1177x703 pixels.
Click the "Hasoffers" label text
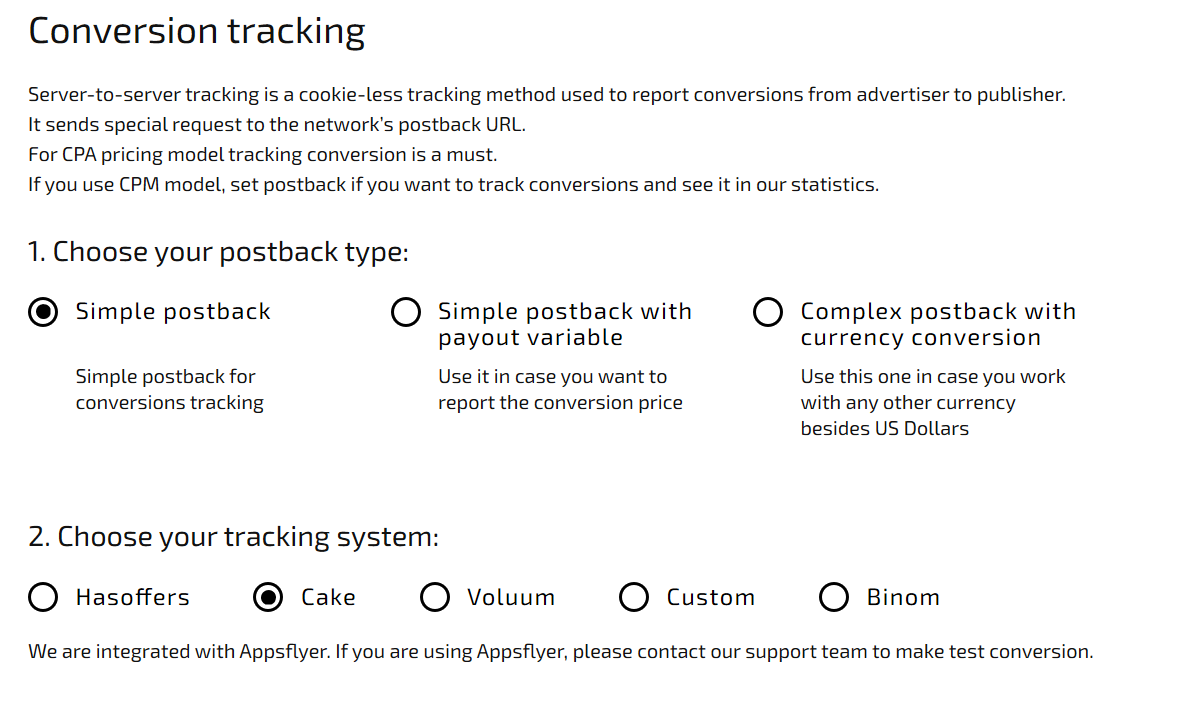click(132, 598)
